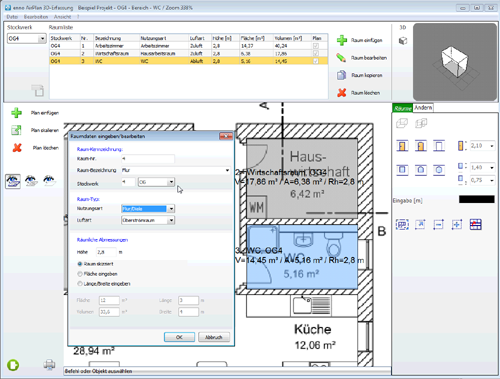Image resolution: width=500 pixels, height=379 pixels.
Task: Open the ? help menu
Action: (78, 17)
